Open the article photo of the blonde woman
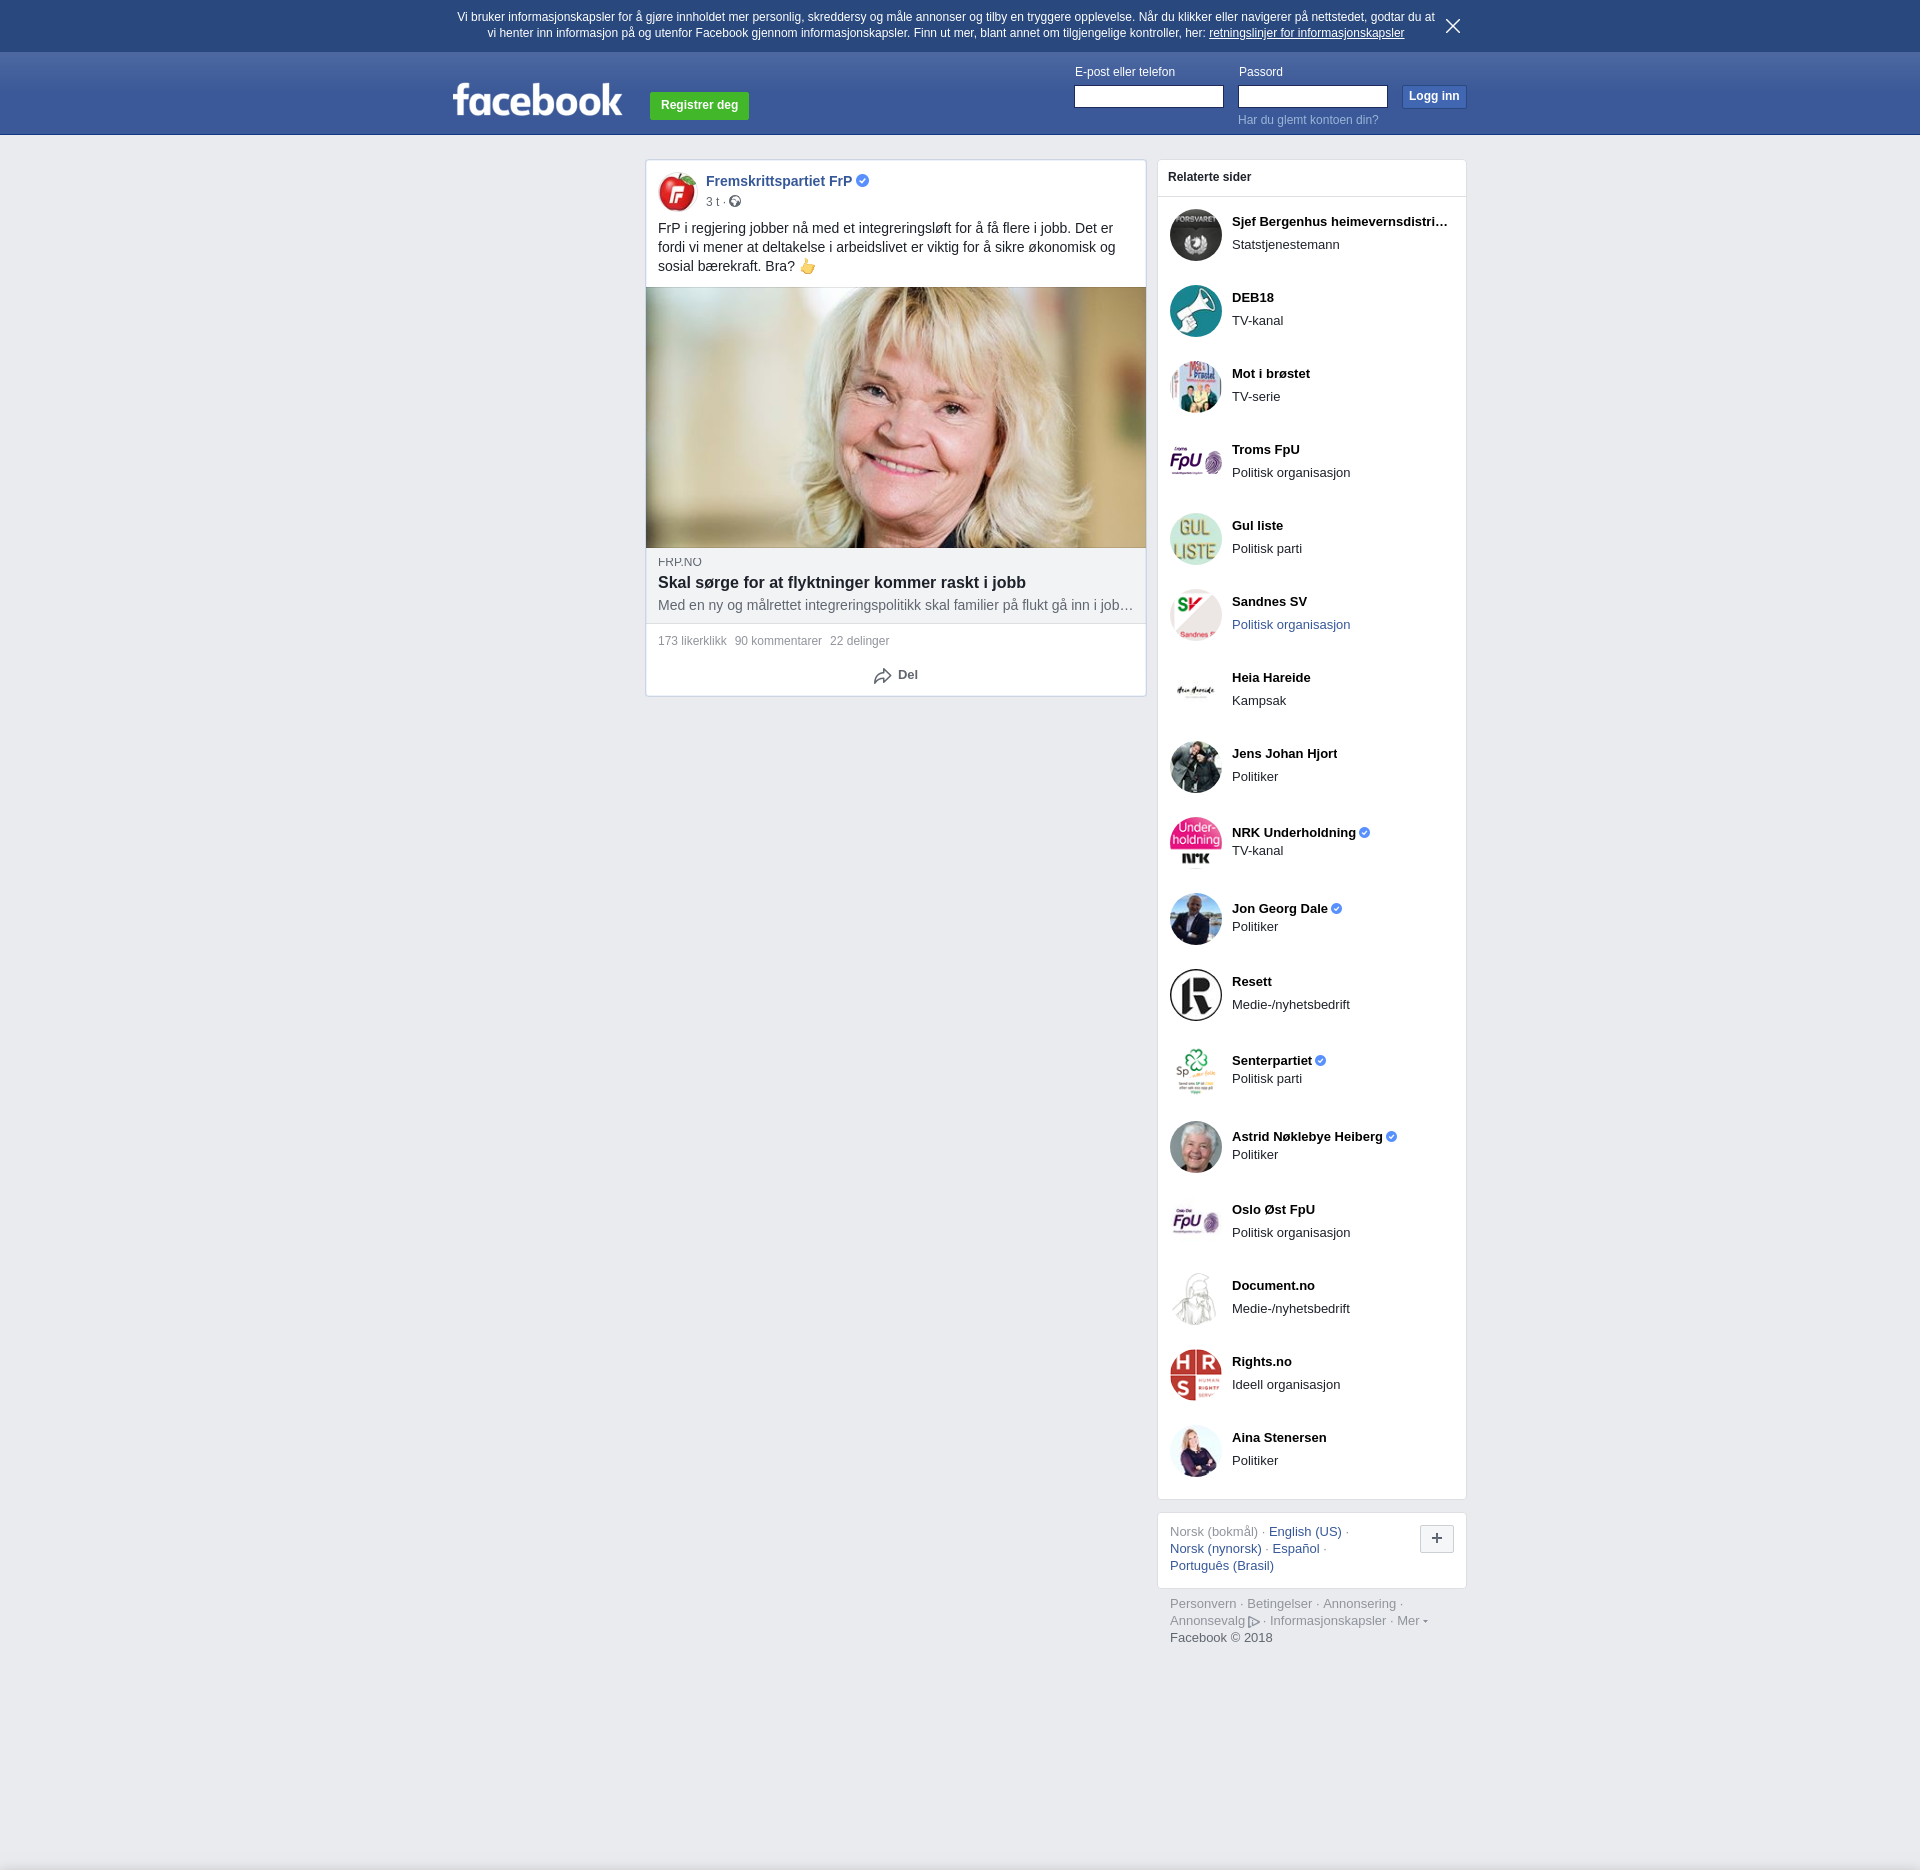The image size is (1920, 1870). 896,417
